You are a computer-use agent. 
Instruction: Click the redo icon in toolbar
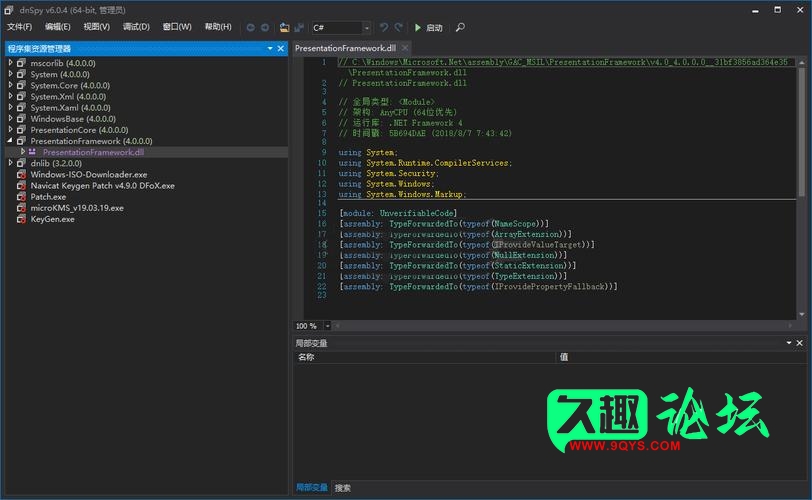[398, 27]
